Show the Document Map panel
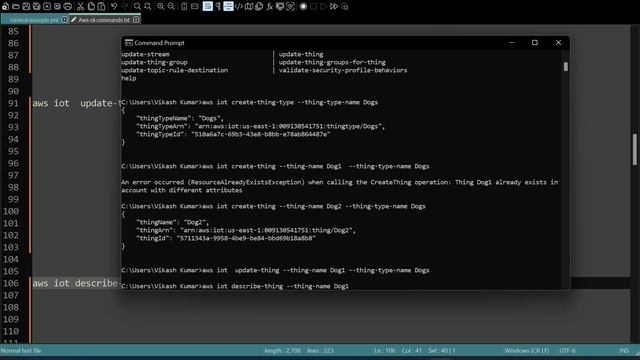Viewport: 640px width, 360px height. [x=249, y=7]
